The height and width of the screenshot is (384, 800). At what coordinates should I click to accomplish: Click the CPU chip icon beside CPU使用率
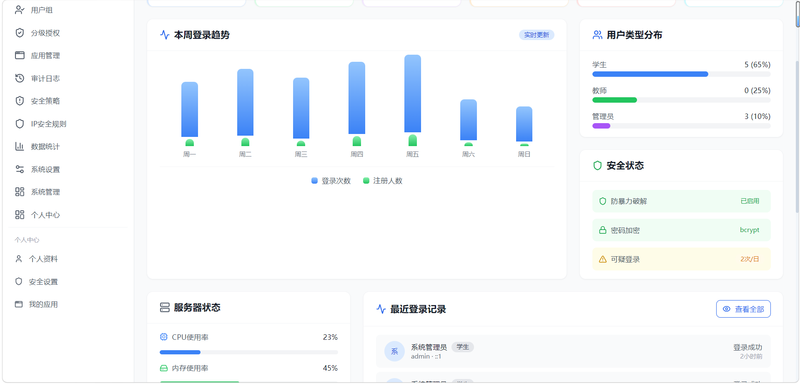tap(164, 337)
